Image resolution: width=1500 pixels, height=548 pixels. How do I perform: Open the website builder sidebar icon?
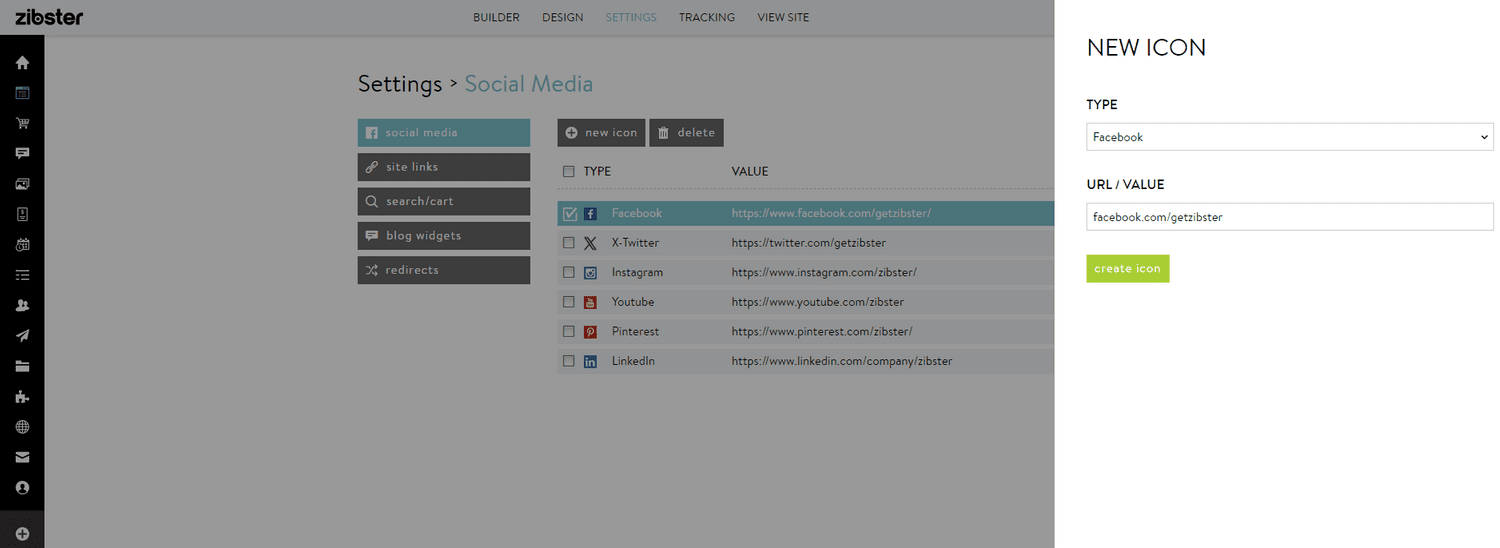22,93
